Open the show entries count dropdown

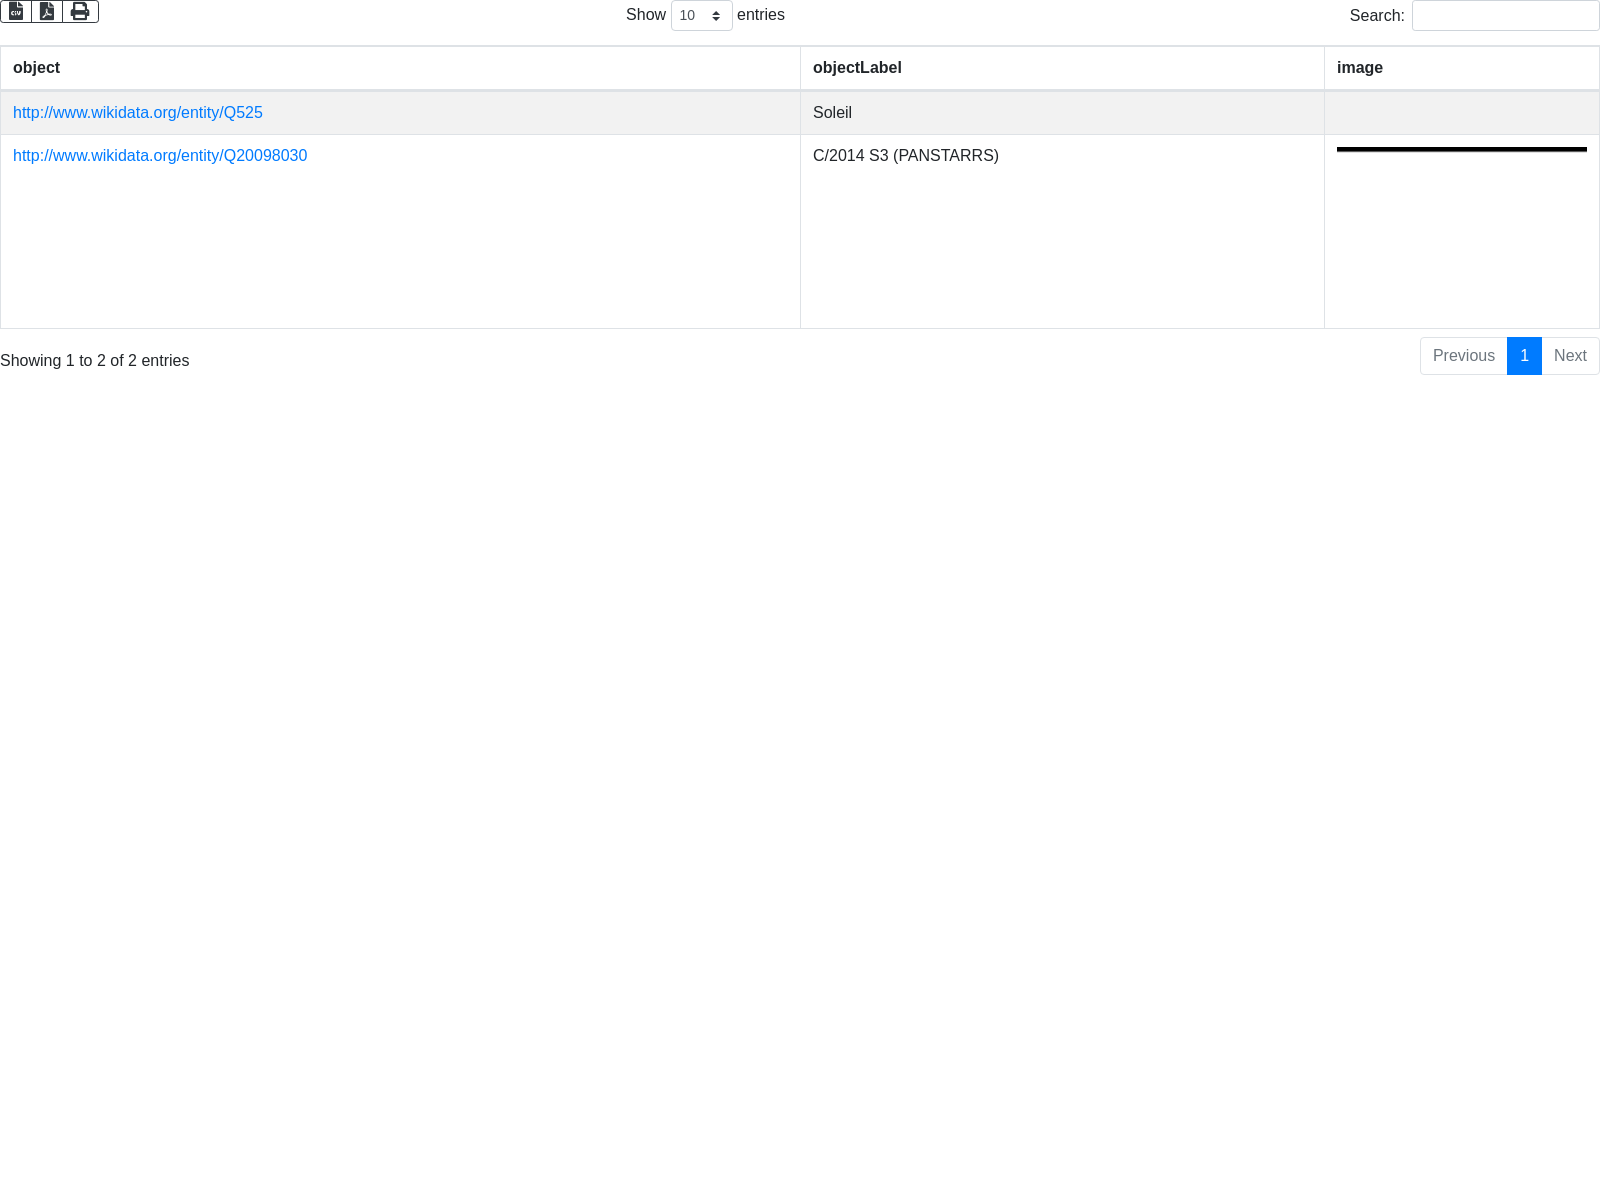[701, 16]
